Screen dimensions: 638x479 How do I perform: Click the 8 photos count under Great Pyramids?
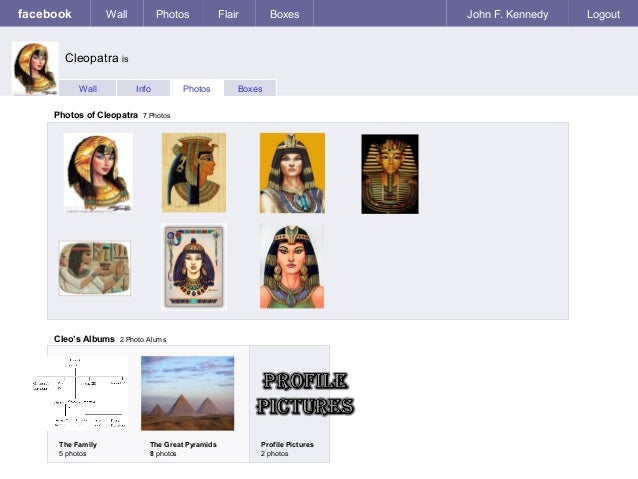pos(163,453)
